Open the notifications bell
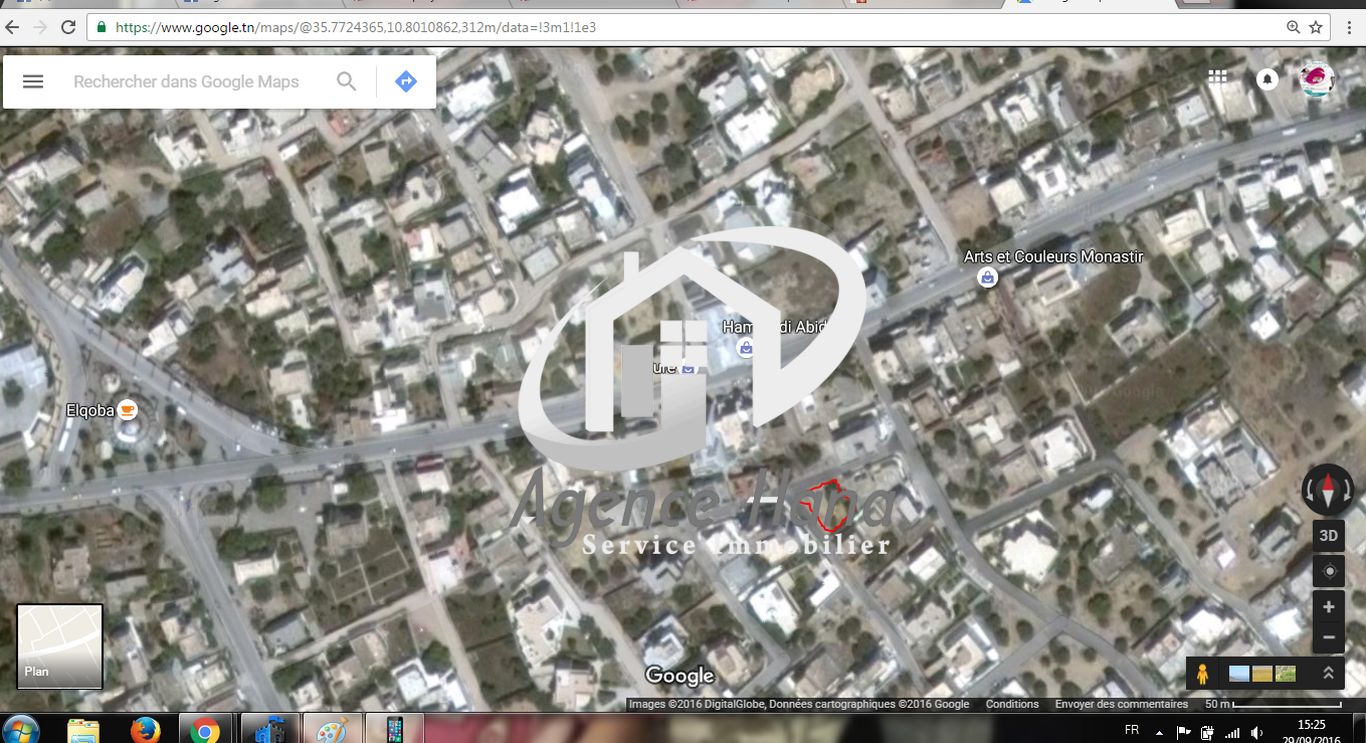This screenshot has width=1366, height=743. click(1267, 79)
